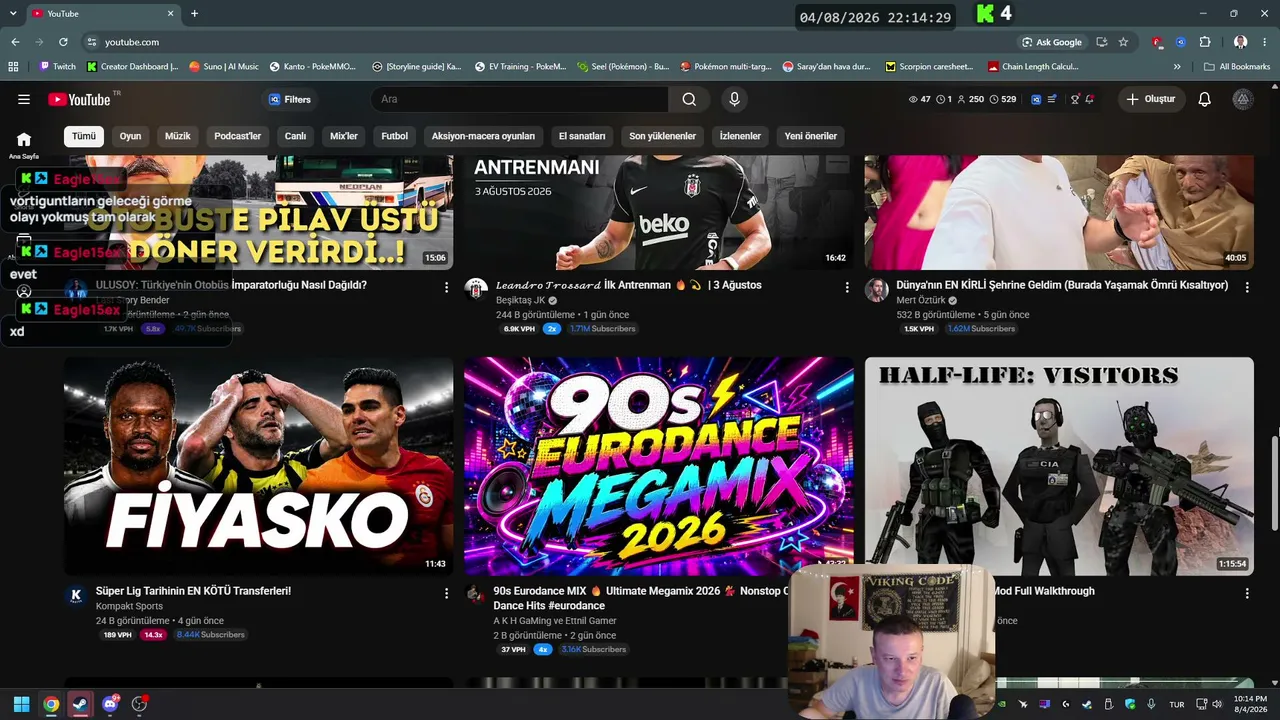
Task: Open Steam from the taskbar
Action: click(80, 704)
